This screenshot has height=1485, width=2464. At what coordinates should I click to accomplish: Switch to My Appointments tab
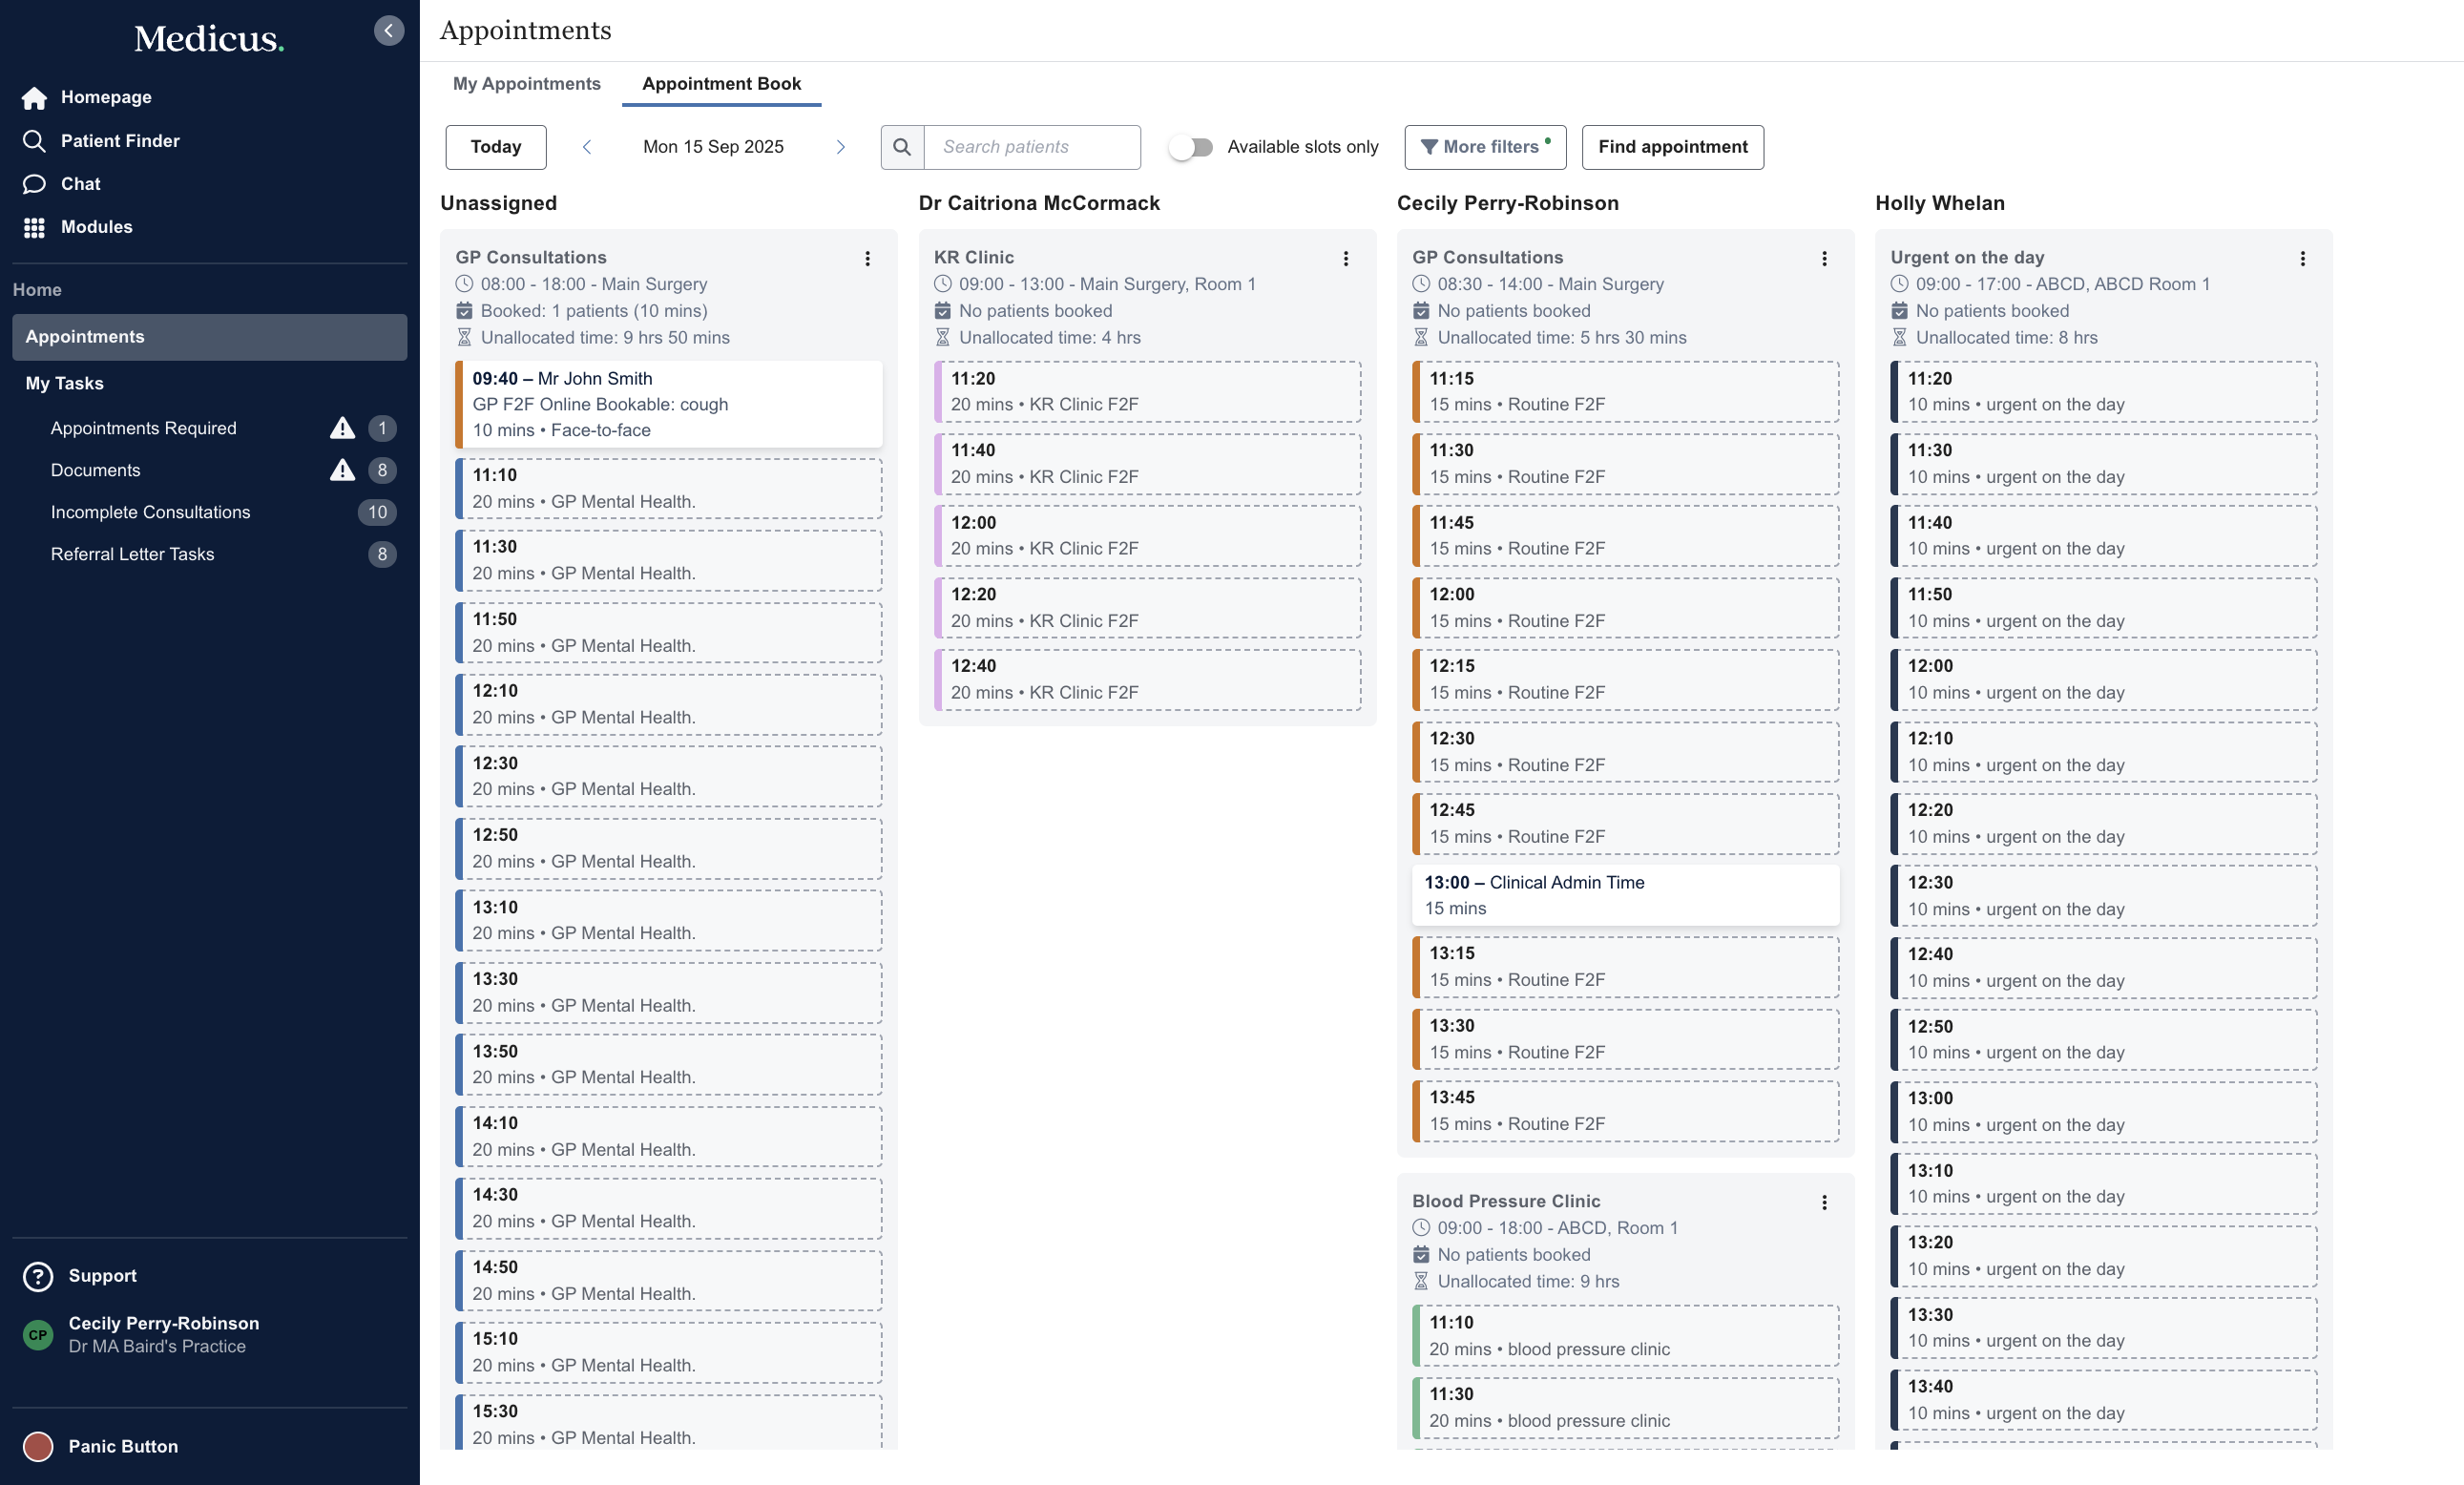point(527,84)
